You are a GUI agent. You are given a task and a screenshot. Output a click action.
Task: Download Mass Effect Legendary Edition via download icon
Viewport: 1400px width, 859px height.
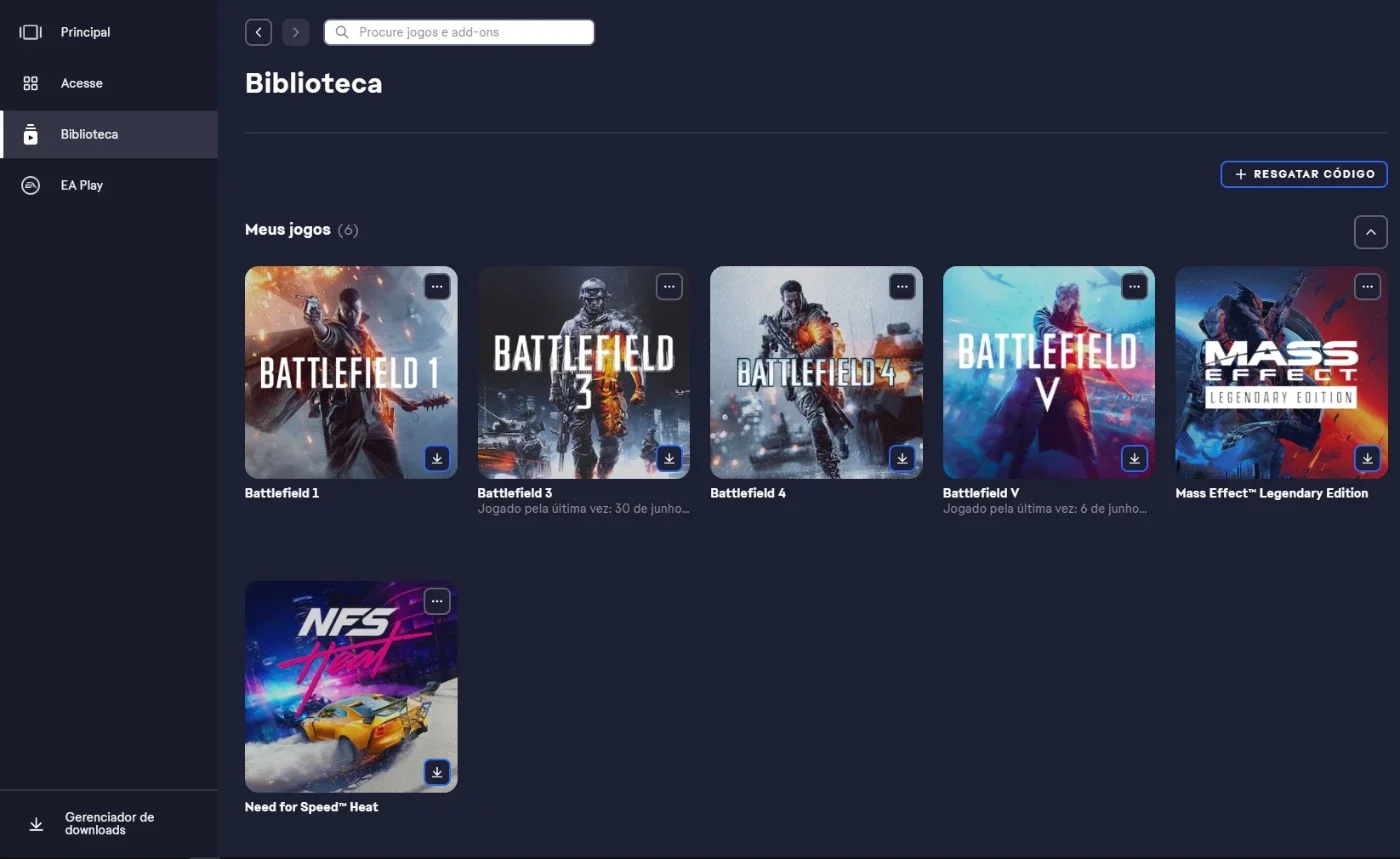(1367, 458)
